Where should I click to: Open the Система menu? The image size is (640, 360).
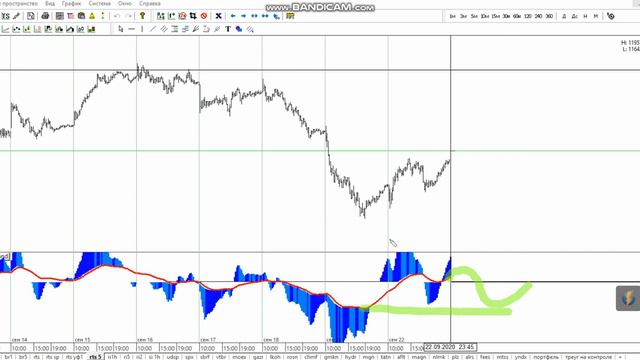click(x=100, y=3)
